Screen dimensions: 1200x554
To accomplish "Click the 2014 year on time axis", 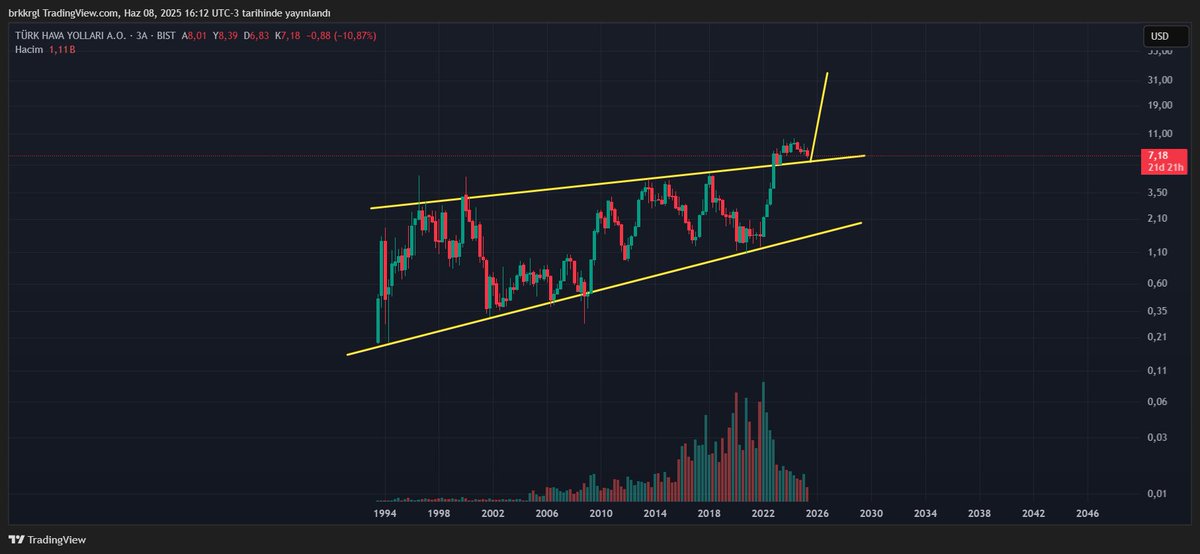I will [655, 513].
